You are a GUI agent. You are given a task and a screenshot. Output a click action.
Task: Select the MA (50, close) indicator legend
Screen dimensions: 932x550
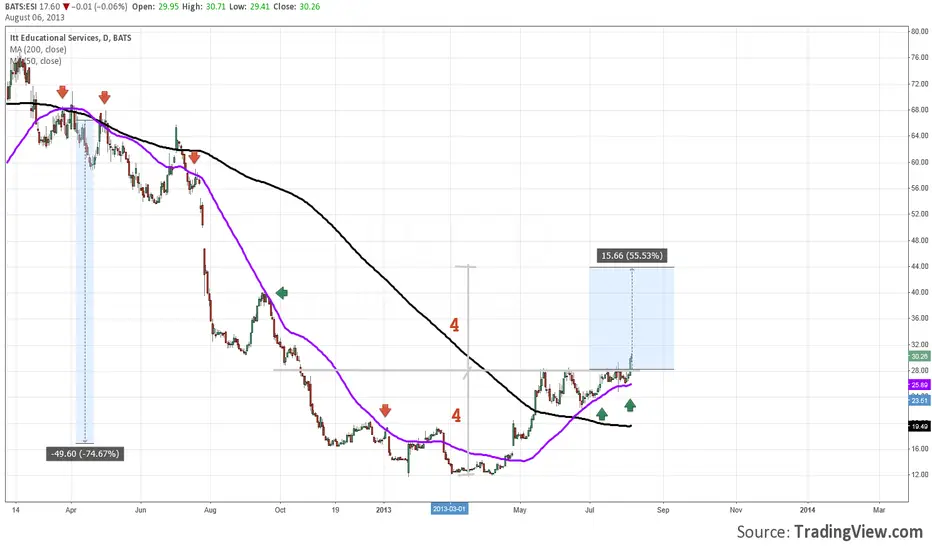[x=35, y=61]
